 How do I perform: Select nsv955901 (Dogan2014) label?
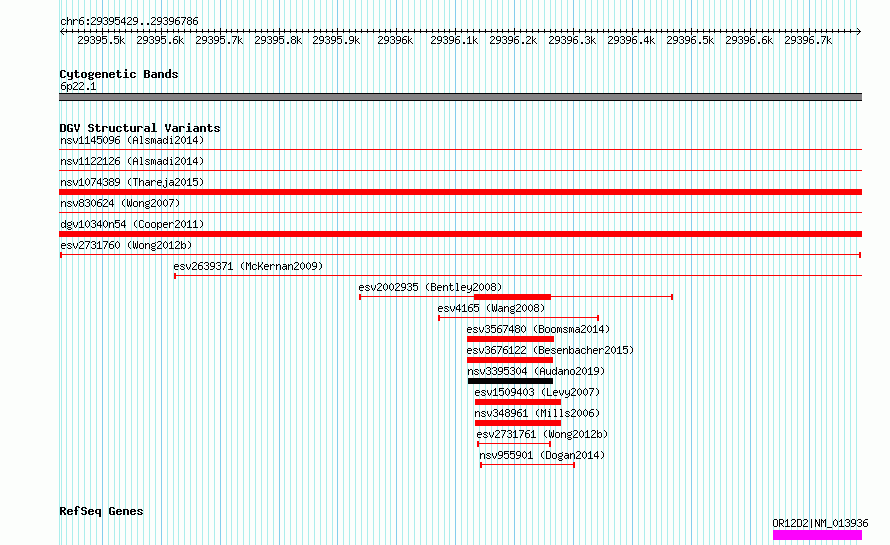tap(542, 455)
